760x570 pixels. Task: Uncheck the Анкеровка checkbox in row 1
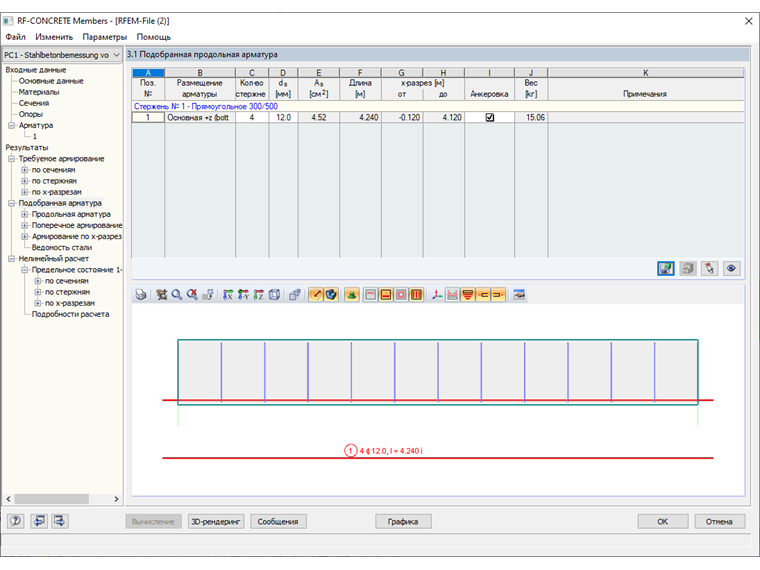(x=490, y=117)
